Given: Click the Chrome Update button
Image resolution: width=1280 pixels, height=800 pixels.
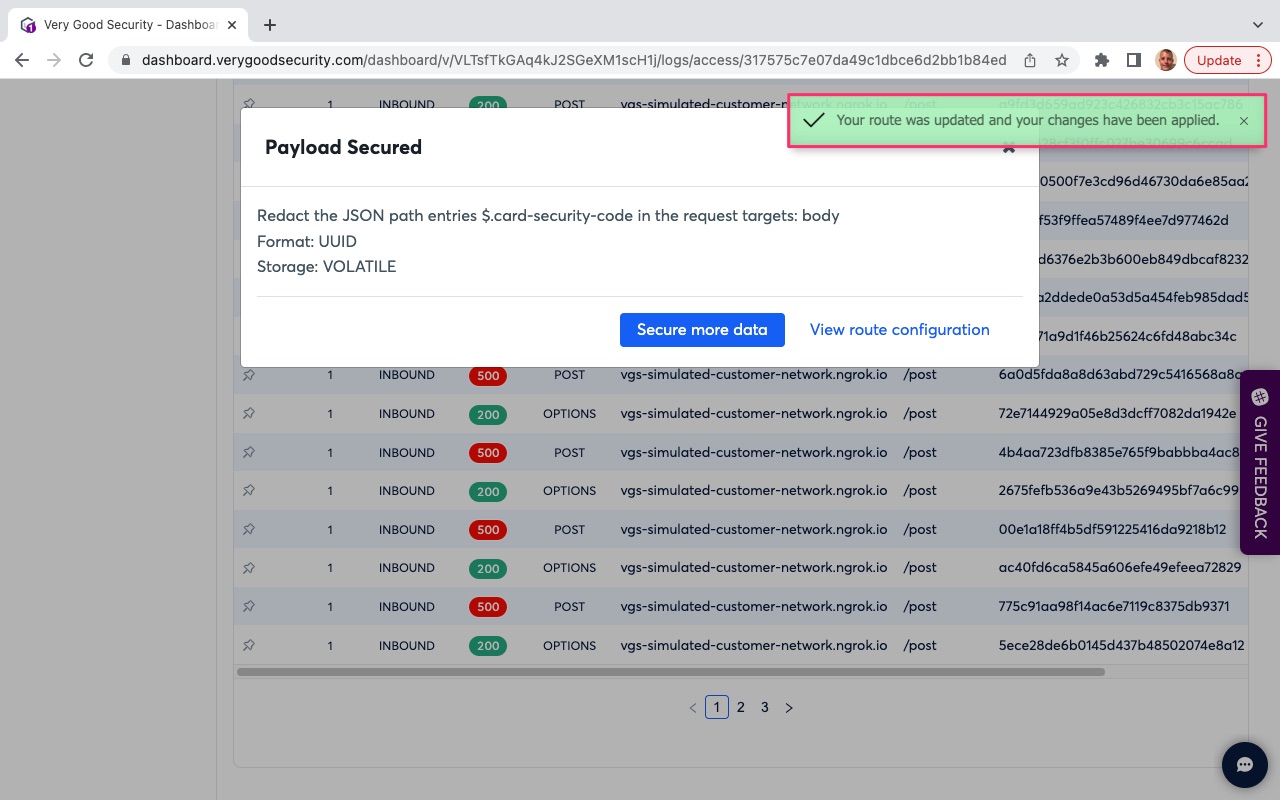Looking at the screenshot, I should tap(1219, 60).
